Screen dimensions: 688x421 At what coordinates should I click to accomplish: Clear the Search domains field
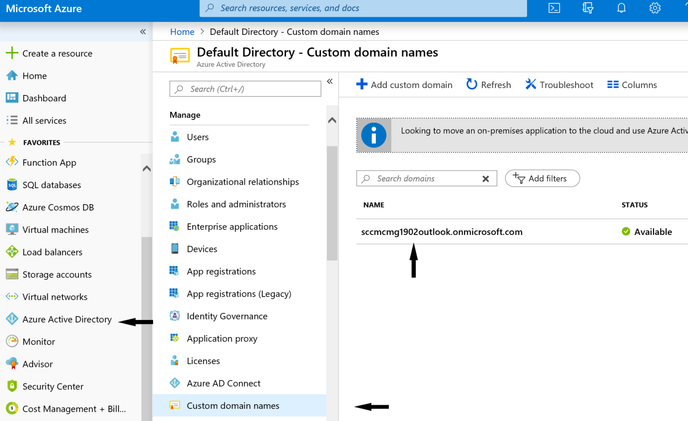coord(485,179)
